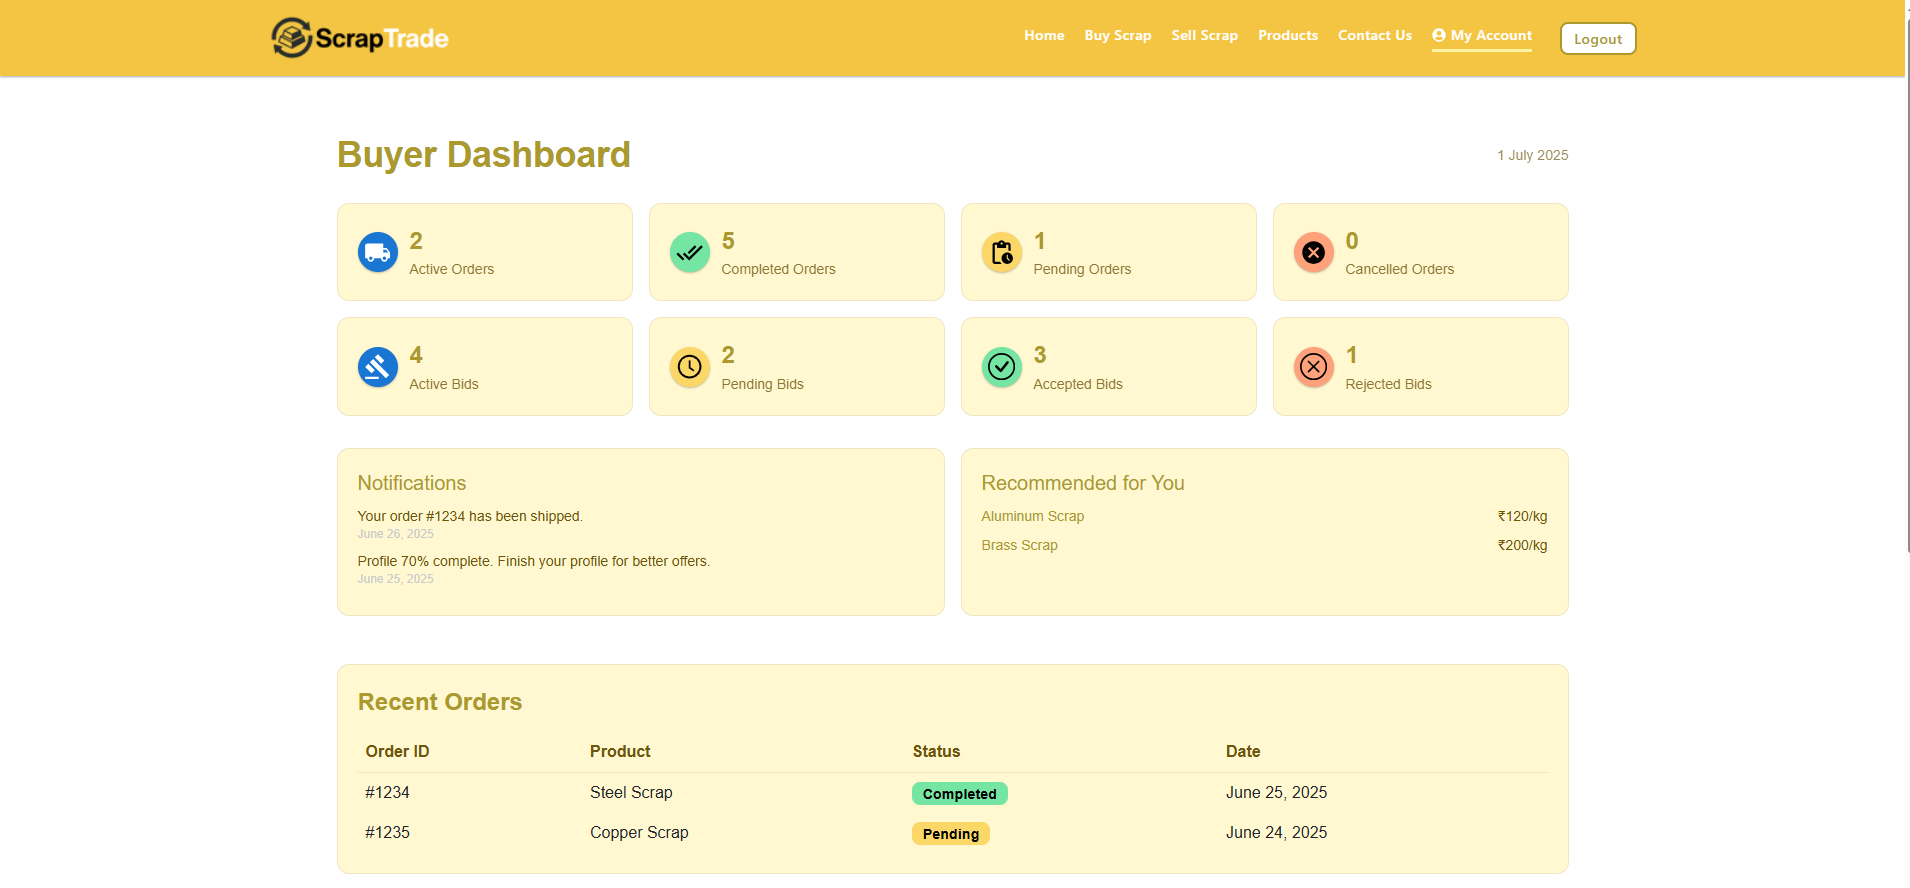Open the Aluminum Scrap recommendation
The width and height of the screenshot is (1910, 888).
coord(1033,517)
